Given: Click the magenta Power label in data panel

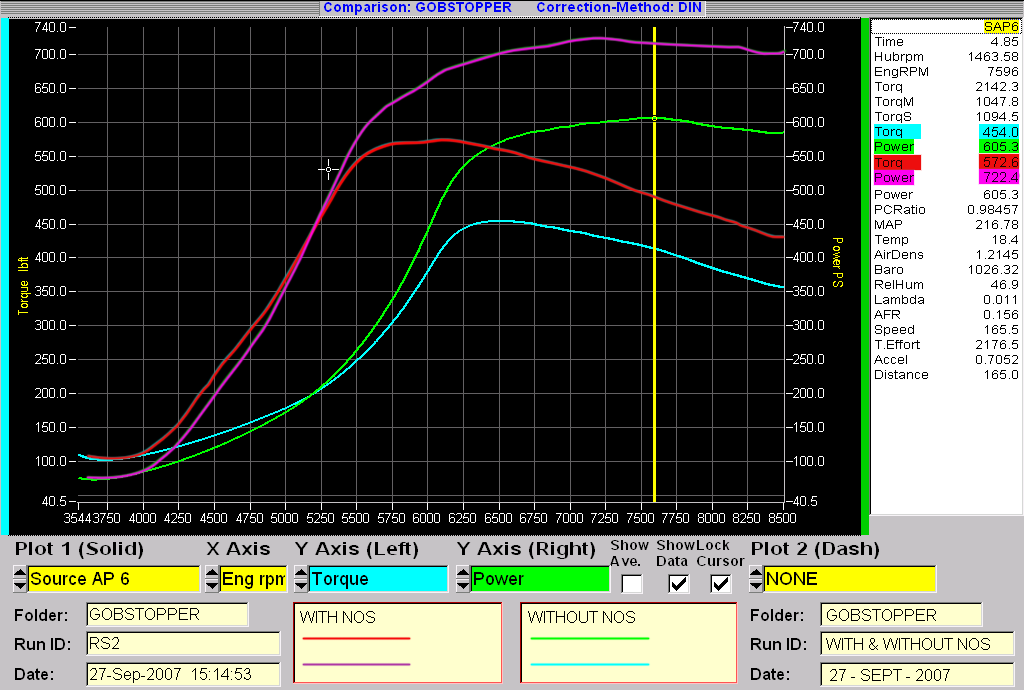Looking at the screenshot, I should tap(897, 177).
